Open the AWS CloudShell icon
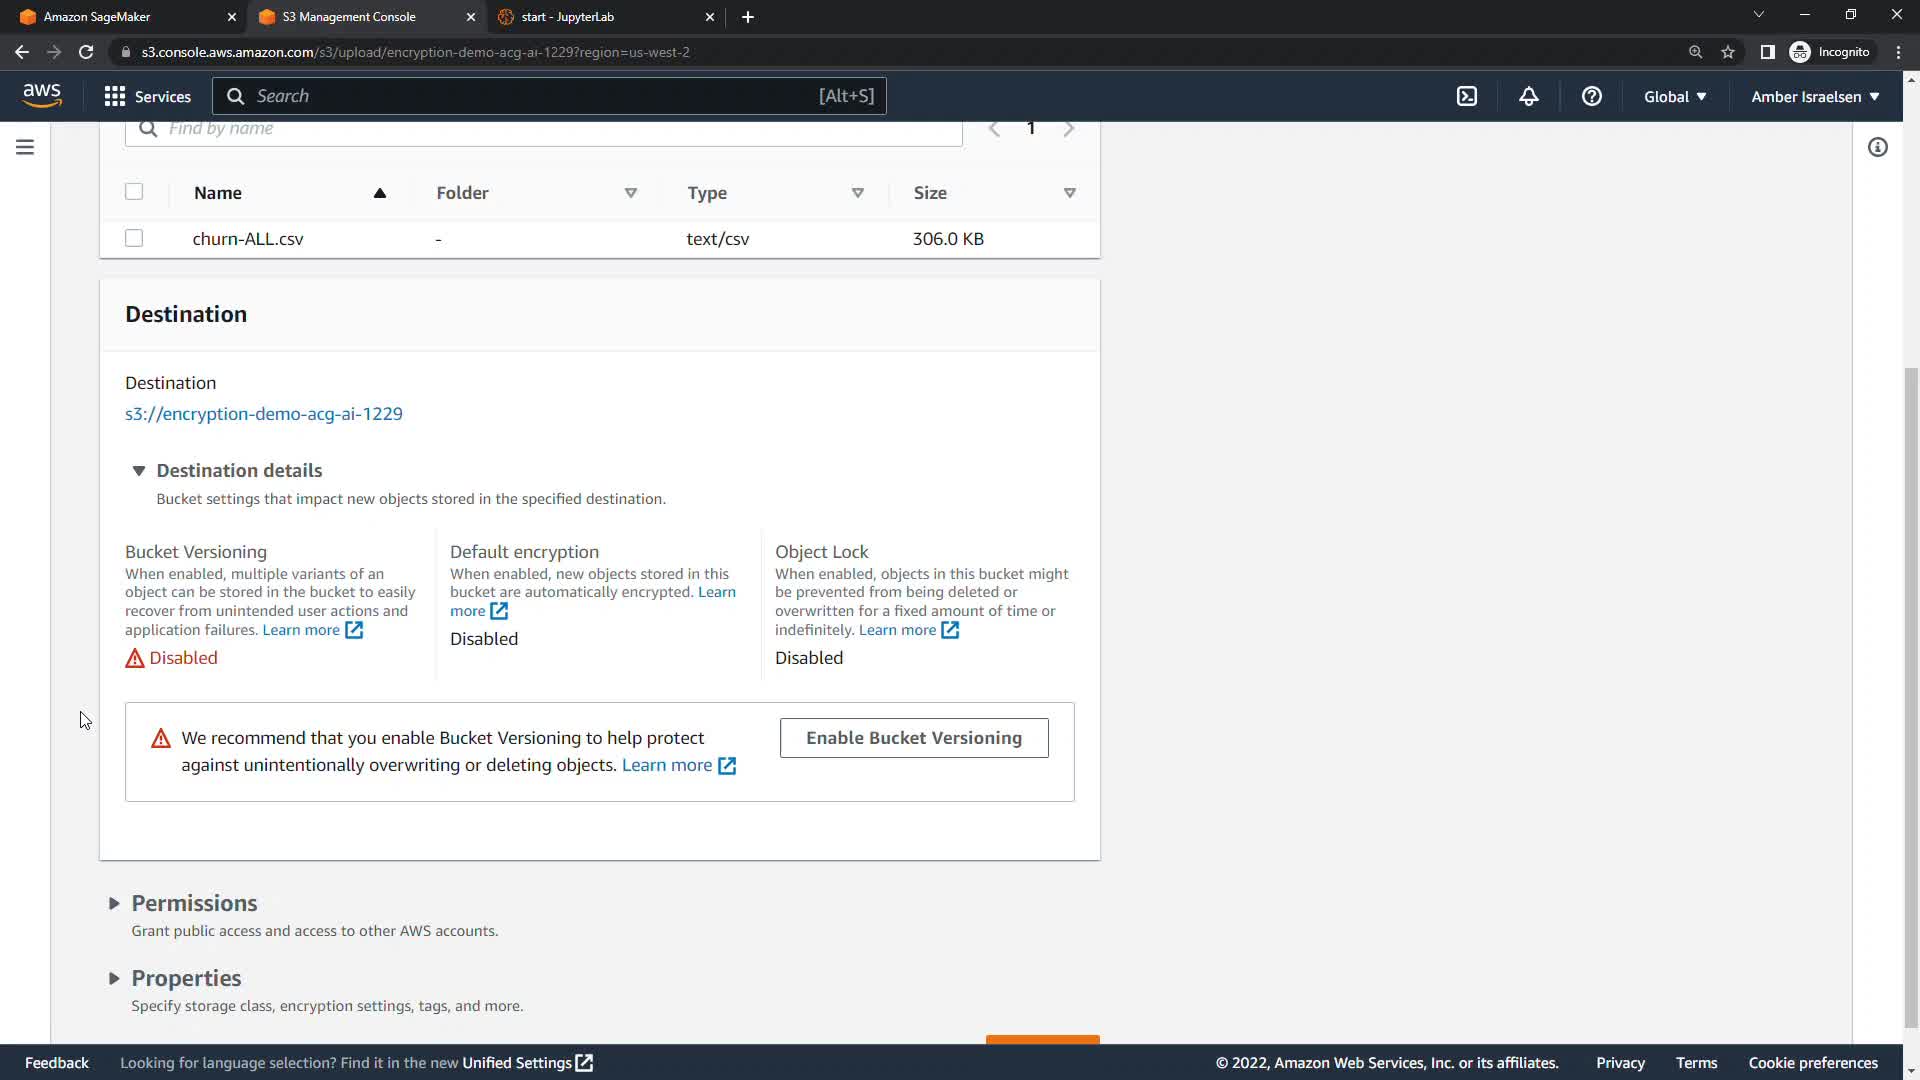This screenshot has width=1920, height=1080. pos(1466,96)
